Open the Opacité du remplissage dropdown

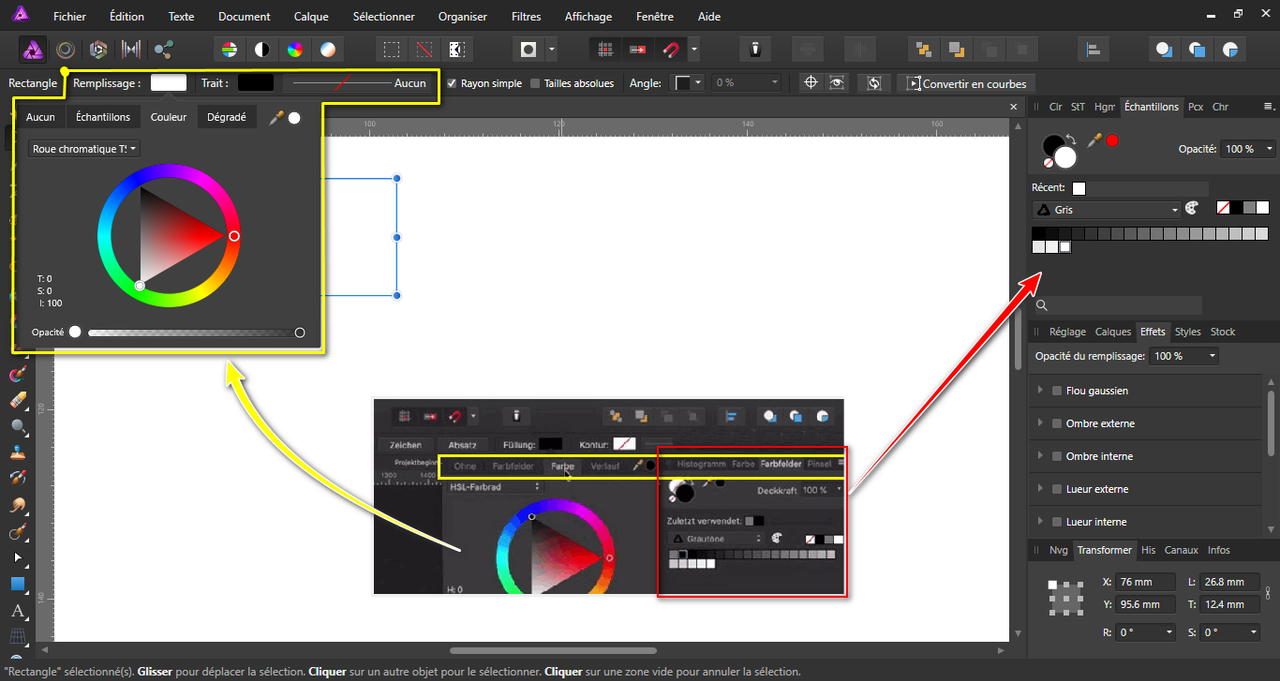click(1185, 356)
